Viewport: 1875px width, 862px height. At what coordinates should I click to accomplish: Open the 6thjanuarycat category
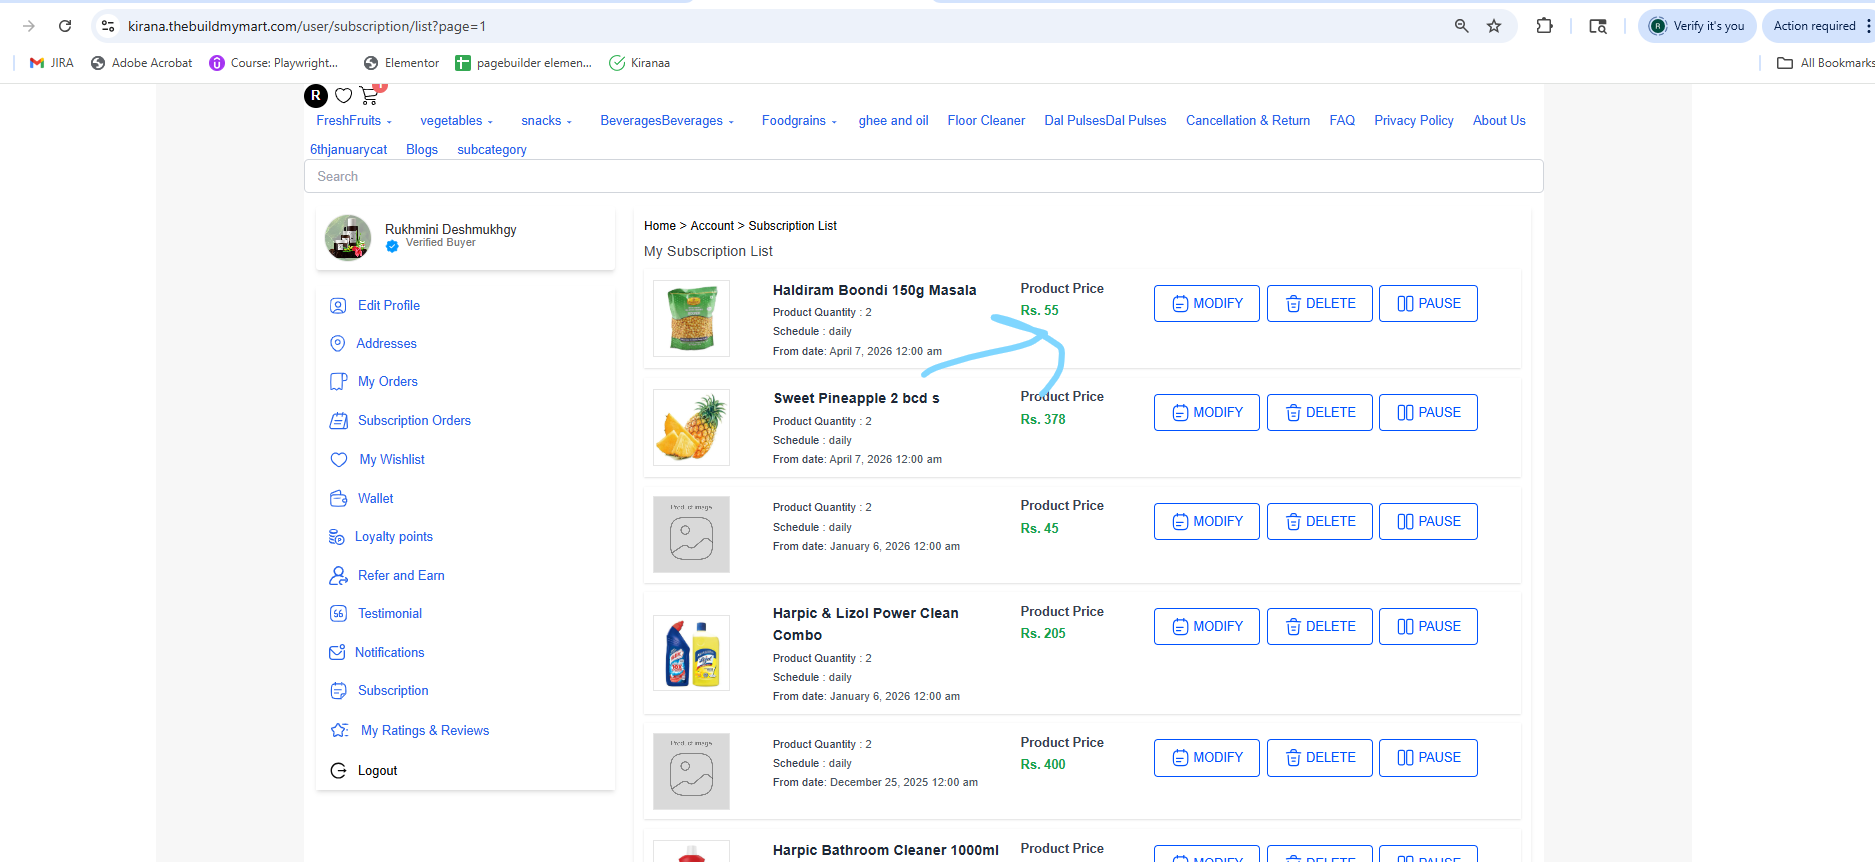click(x=348, y=150)
